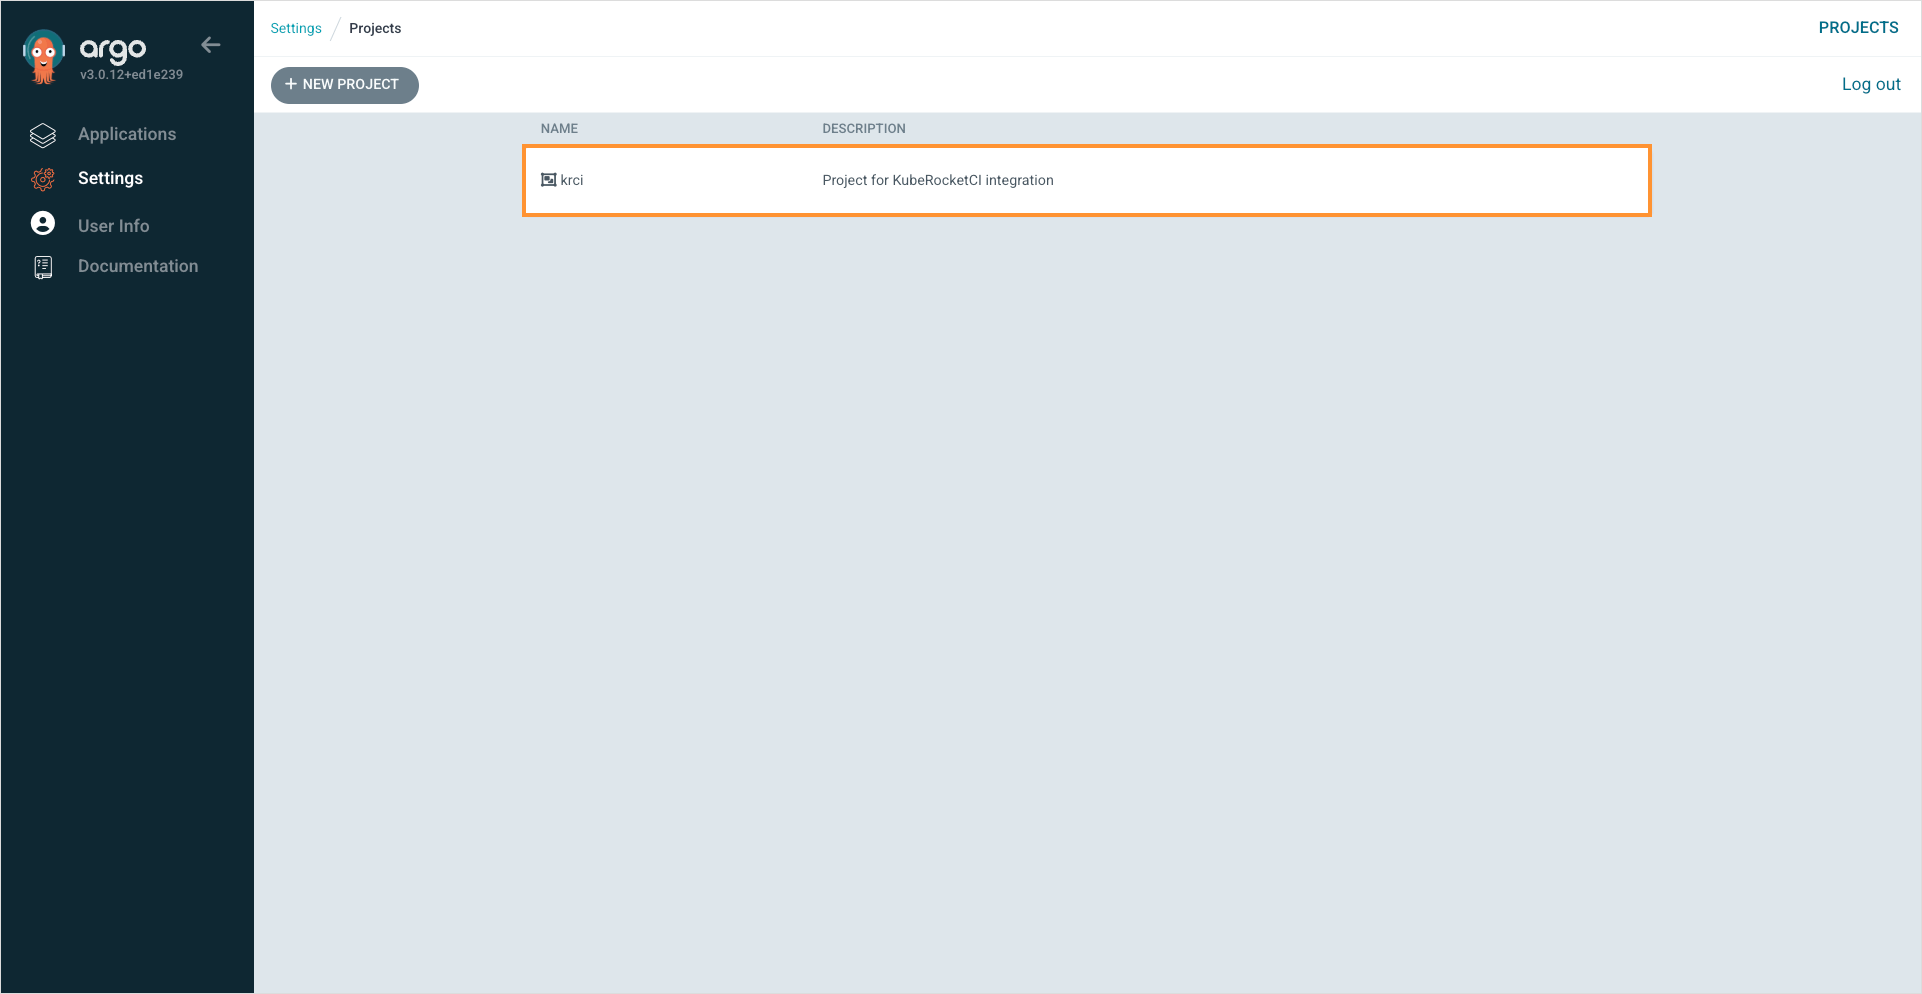The image size is (1922, 994).
Task: Click the plus icon on NEW PROJECT
Action: pyautogui.click(x=291, y=84)
